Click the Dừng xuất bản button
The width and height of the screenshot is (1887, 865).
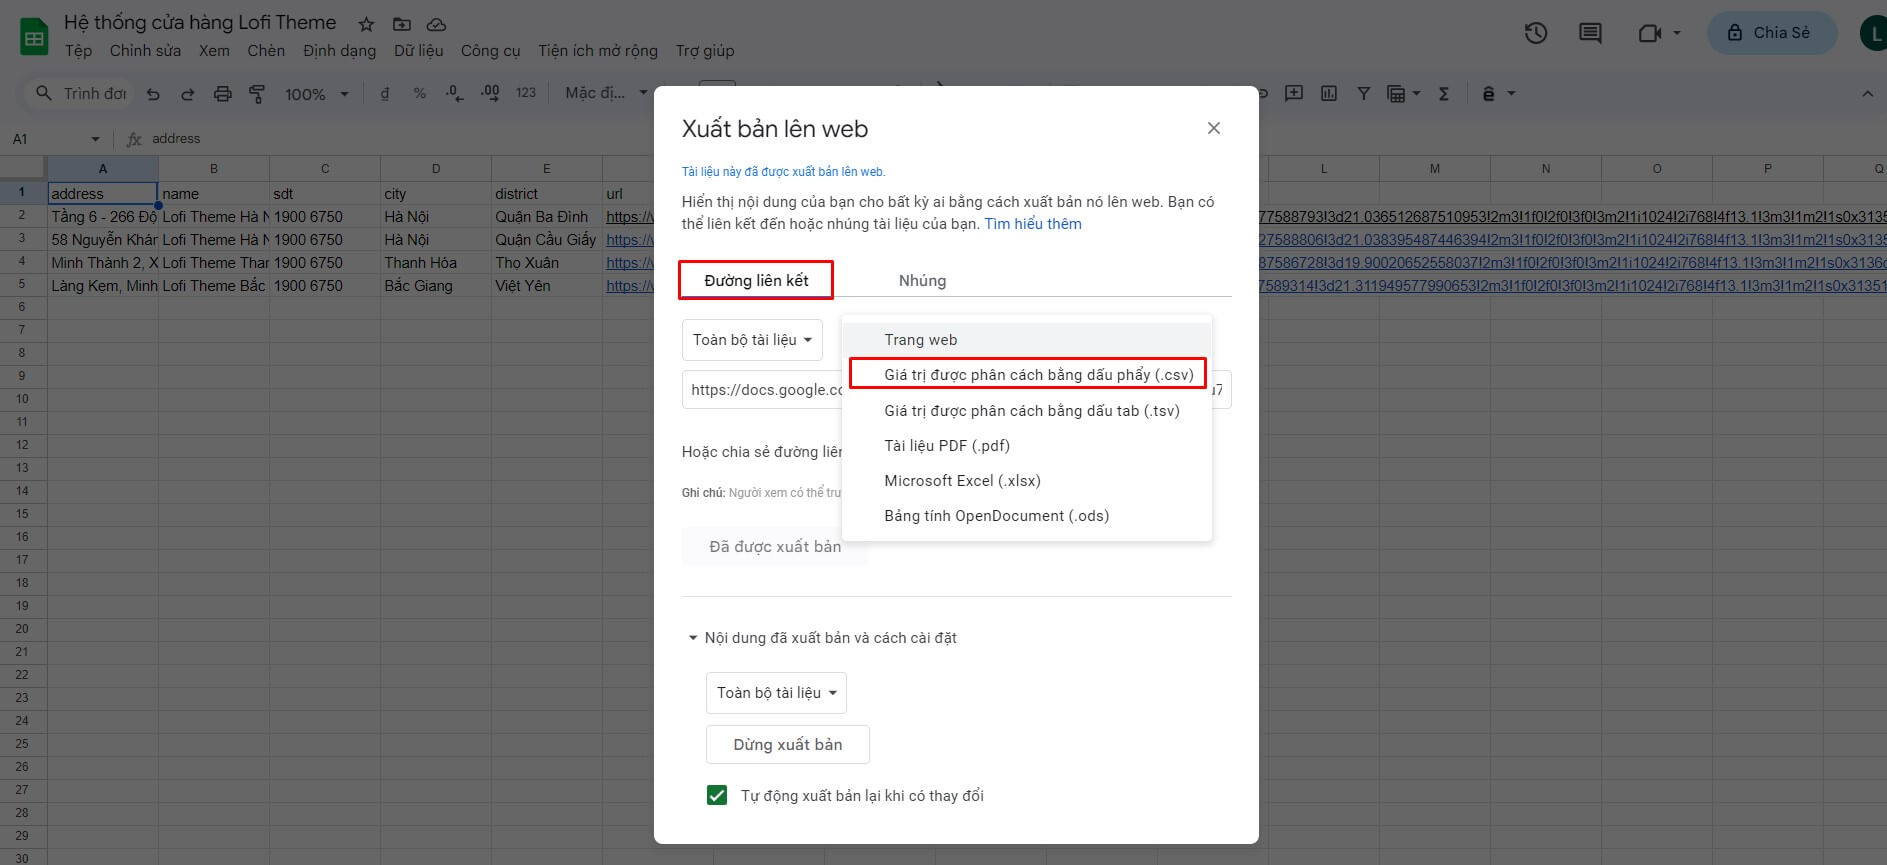(x=788, y=745)
